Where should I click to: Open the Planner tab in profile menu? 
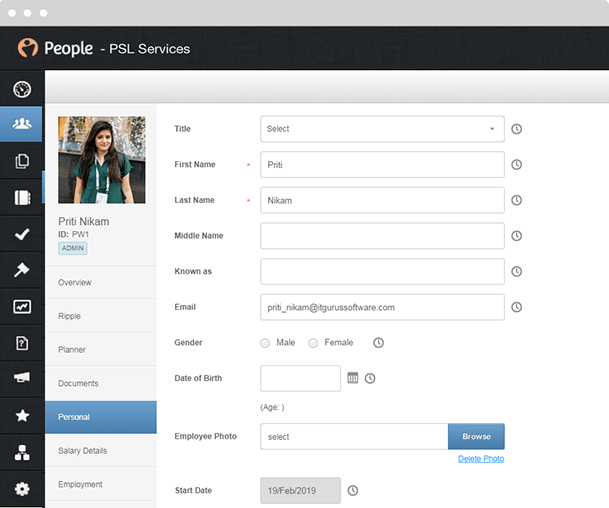tap(101, 350)
